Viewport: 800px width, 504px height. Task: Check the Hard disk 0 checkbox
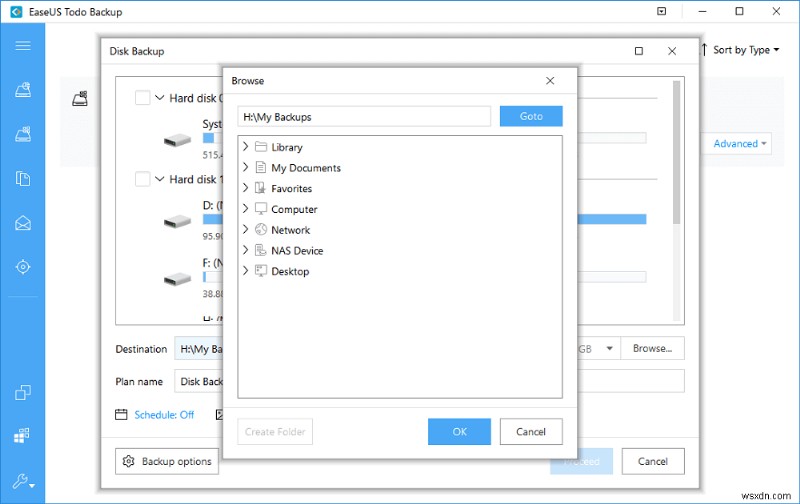[142, 97]
